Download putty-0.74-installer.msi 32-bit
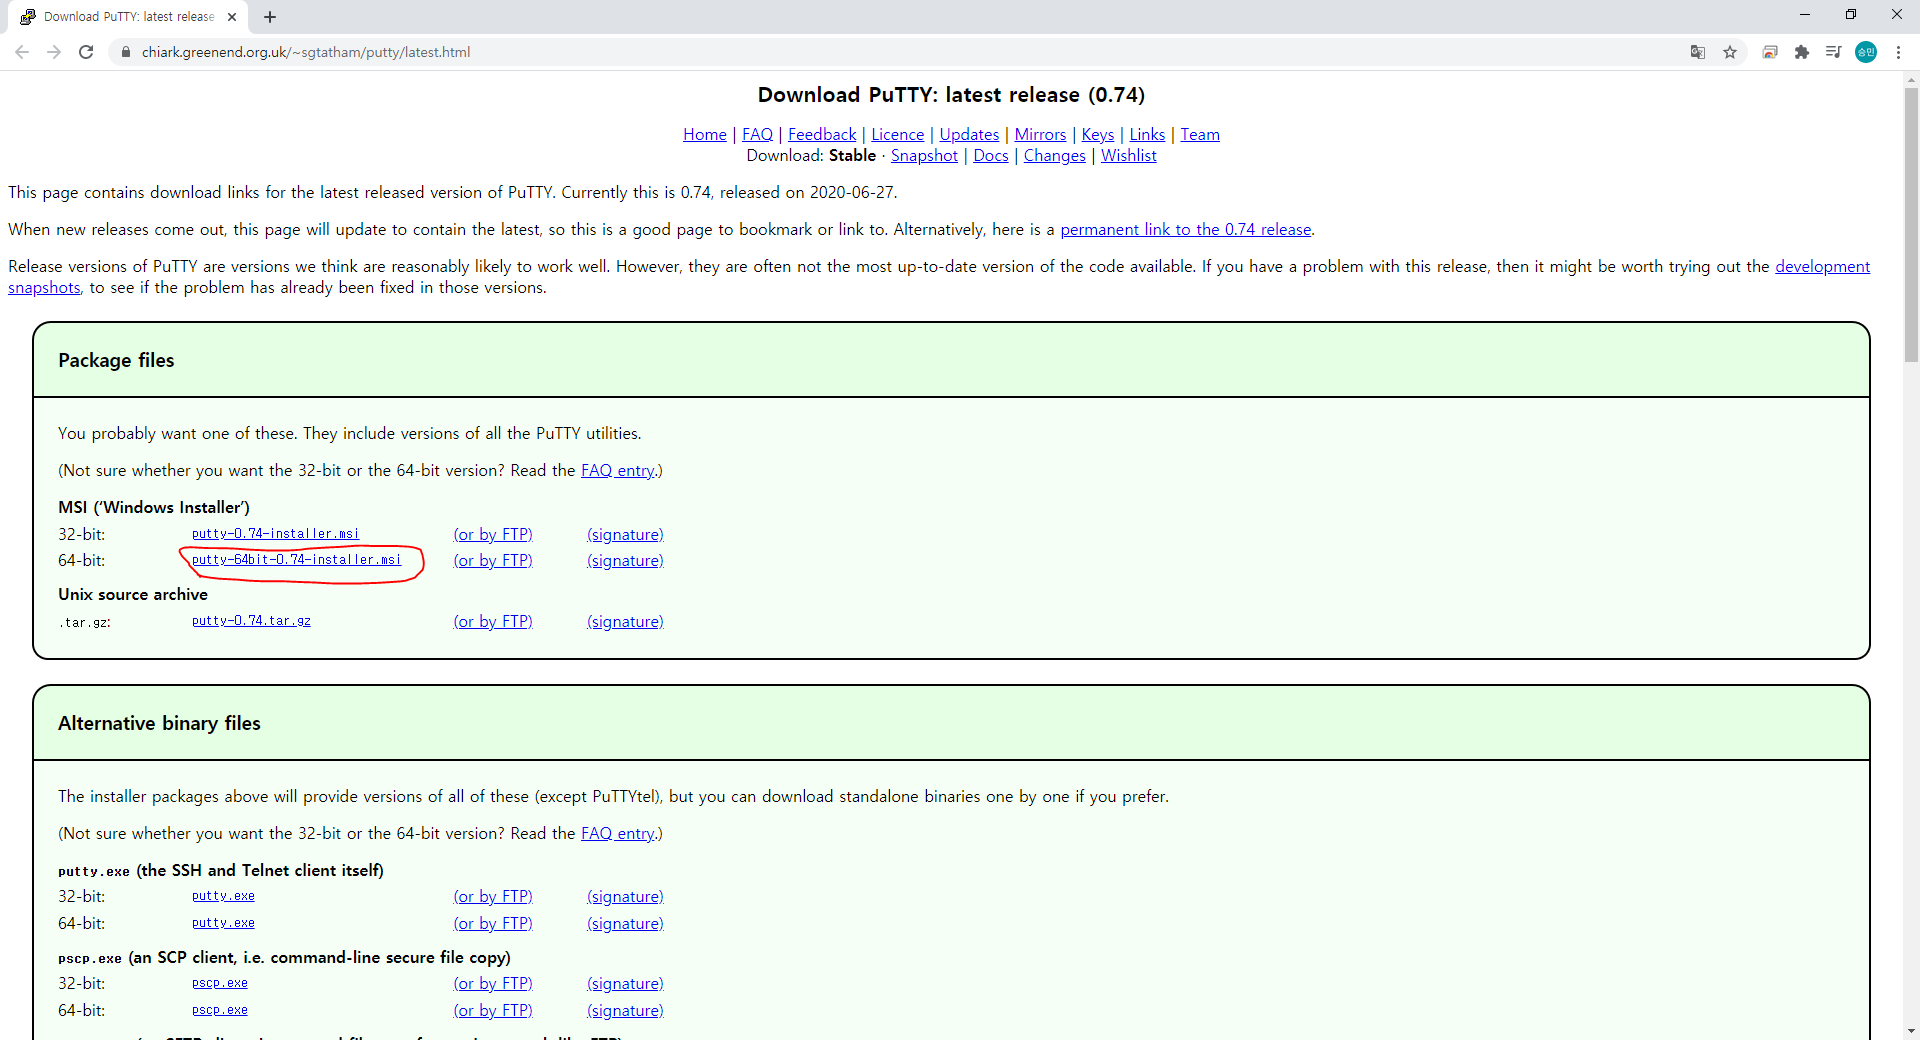1920x1040 pixels. pyautogui.click(x=275, y=534)
